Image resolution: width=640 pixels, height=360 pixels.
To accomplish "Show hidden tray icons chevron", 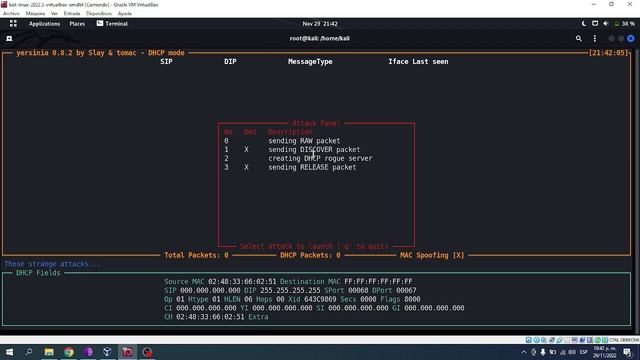I will coord(524,352).
